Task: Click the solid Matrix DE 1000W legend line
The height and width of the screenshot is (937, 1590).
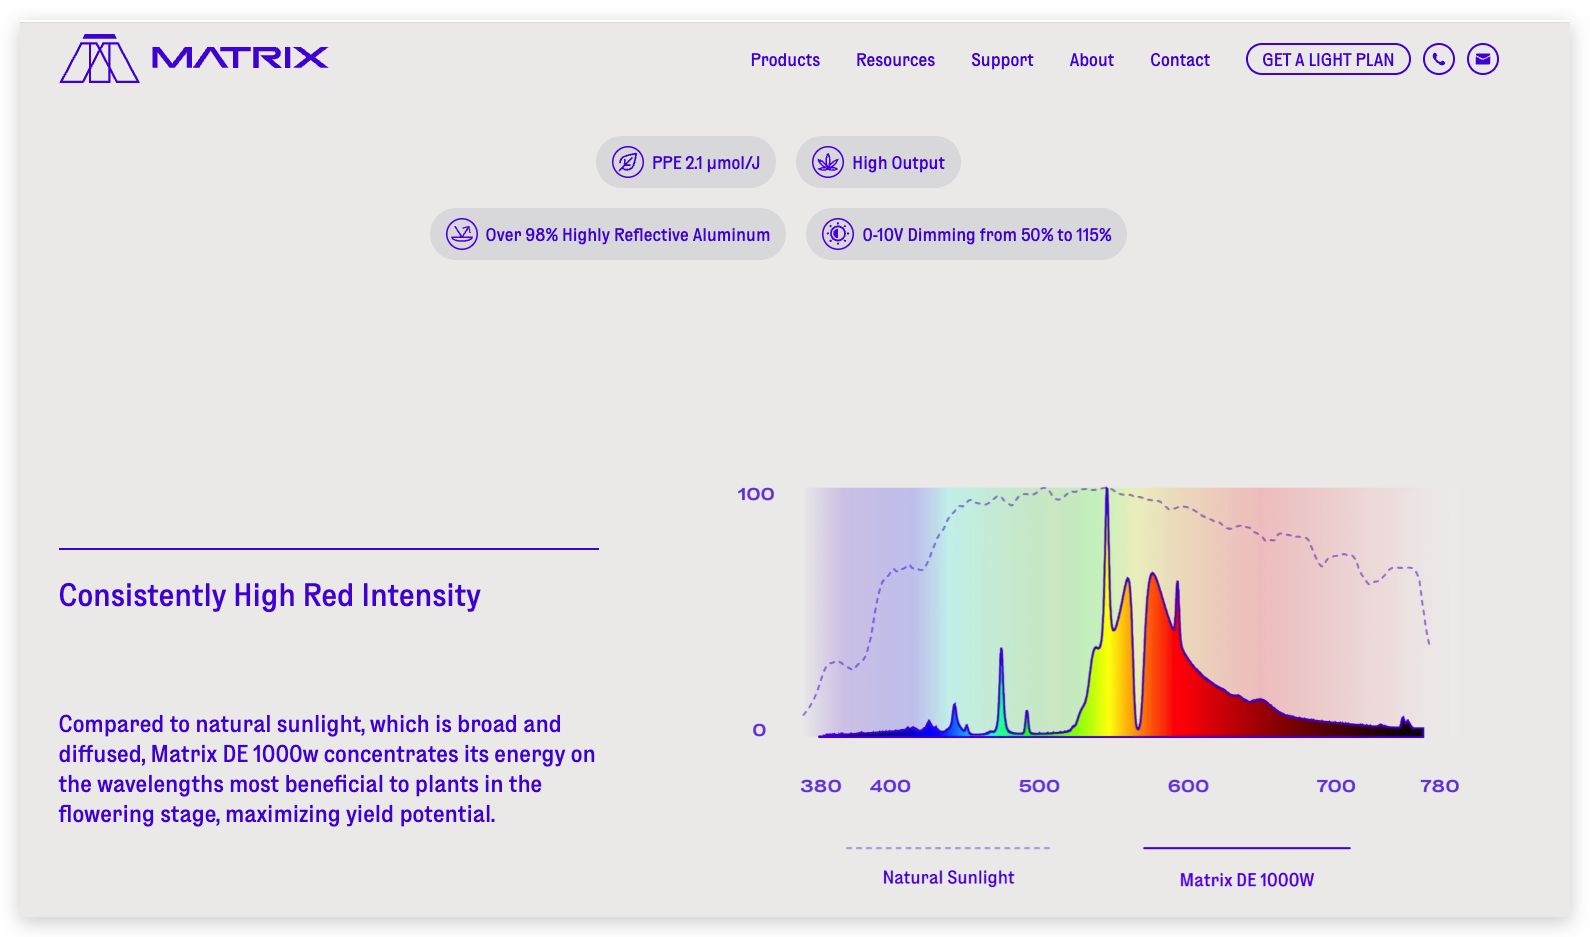Action: point(1247,848)
